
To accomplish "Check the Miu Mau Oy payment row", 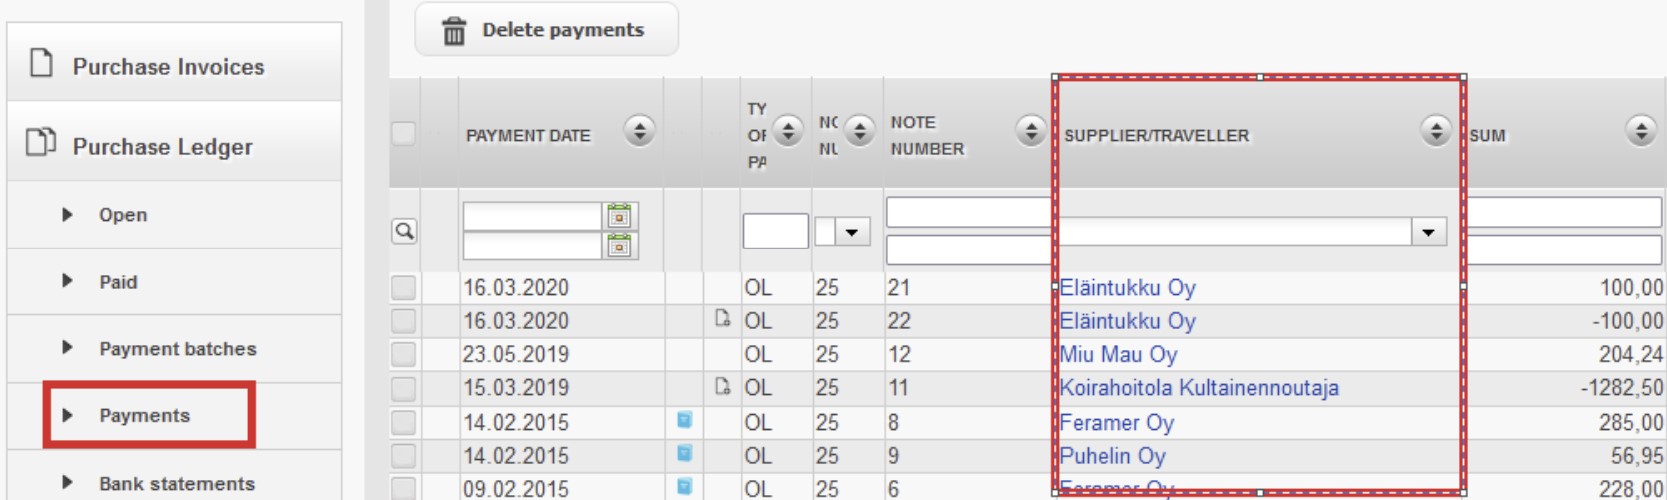I will (403, 355).
